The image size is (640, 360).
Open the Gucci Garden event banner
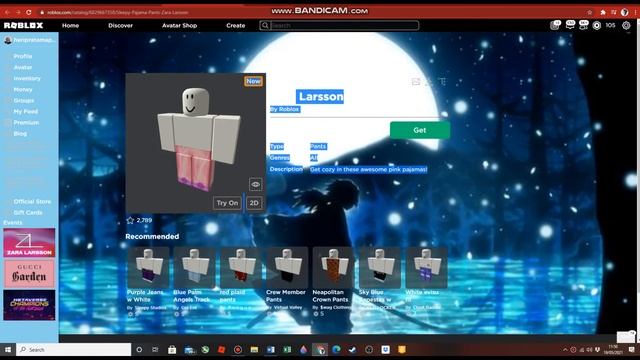(29, 273)
